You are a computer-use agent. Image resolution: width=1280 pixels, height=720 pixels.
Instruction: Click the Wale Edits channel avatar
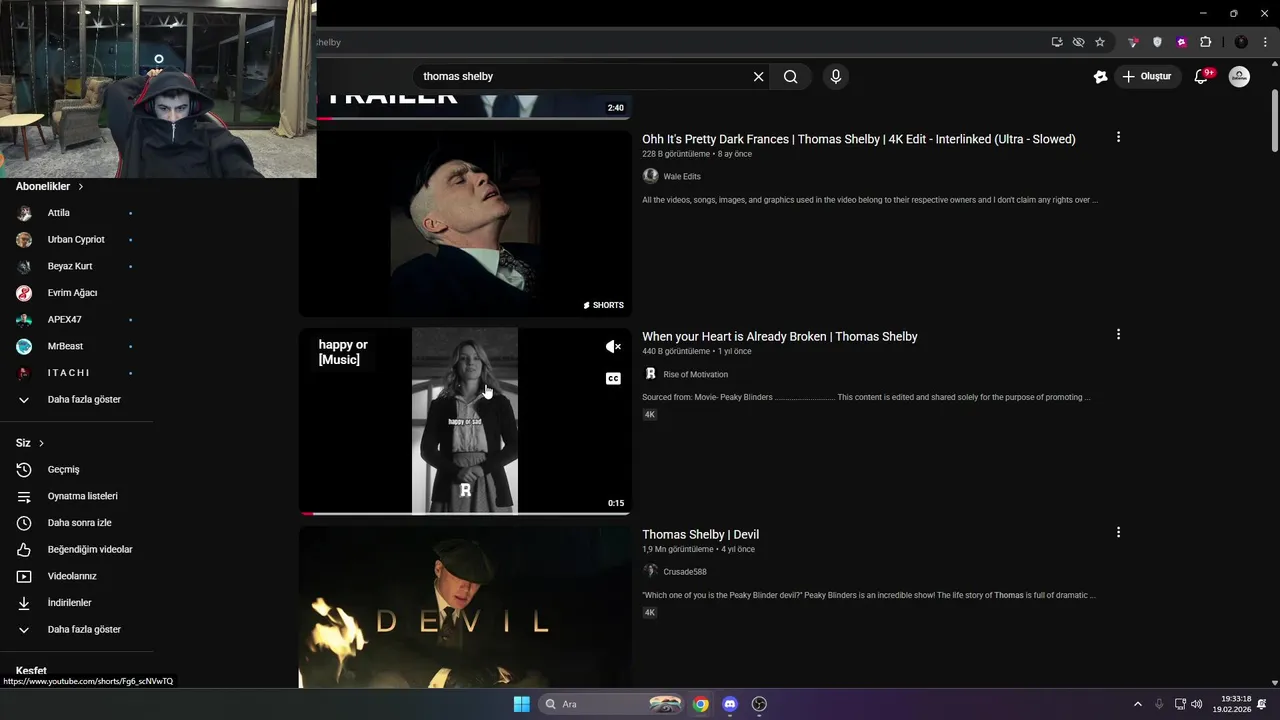tap(650, 176)
